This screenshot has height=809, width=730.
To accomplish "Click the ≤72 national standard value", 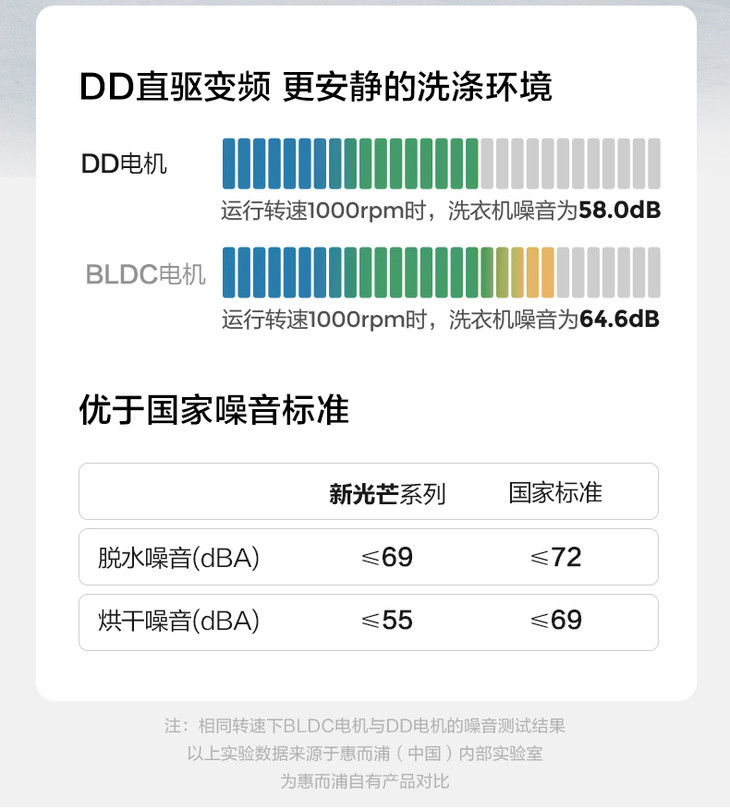I will (x=555, y=558).
